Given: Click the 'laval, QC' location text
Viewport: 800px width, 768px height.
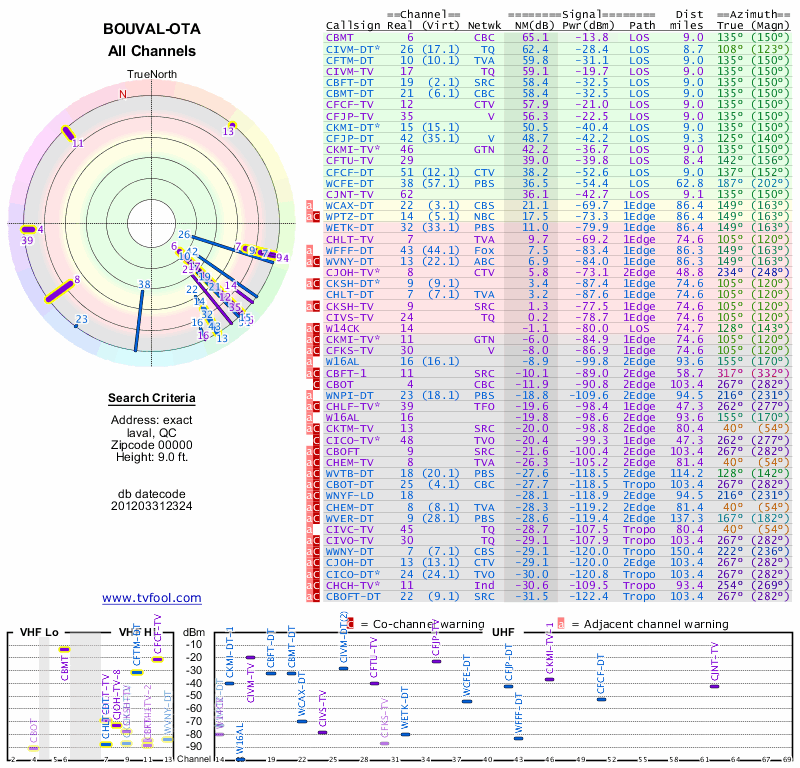Looking at the screenshot, I should coord(152,433).
